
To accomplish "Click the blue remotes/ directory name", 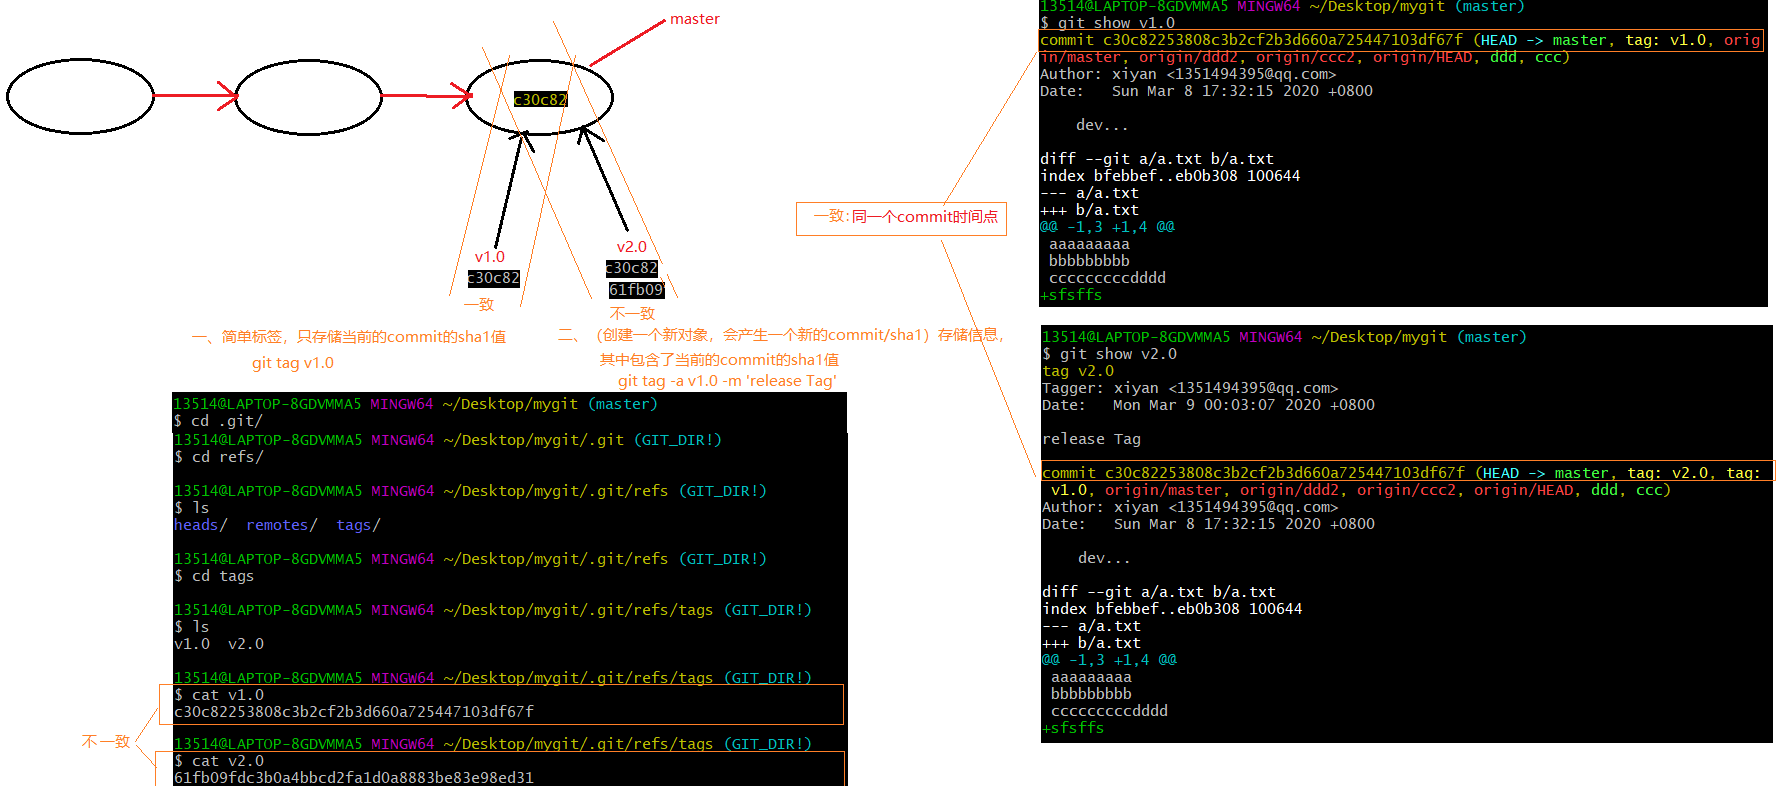I will pyautogui.click(x=281, y=525).
